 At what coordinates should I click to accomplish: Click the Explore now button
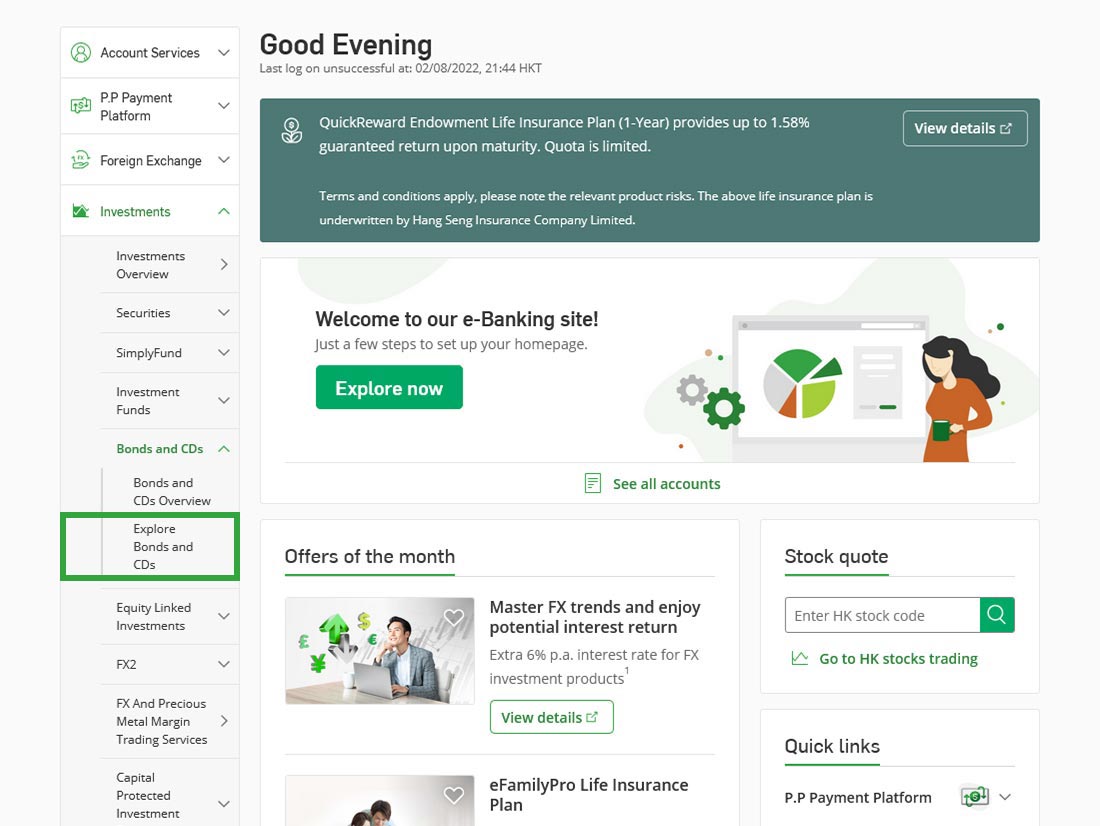[389, 387]
